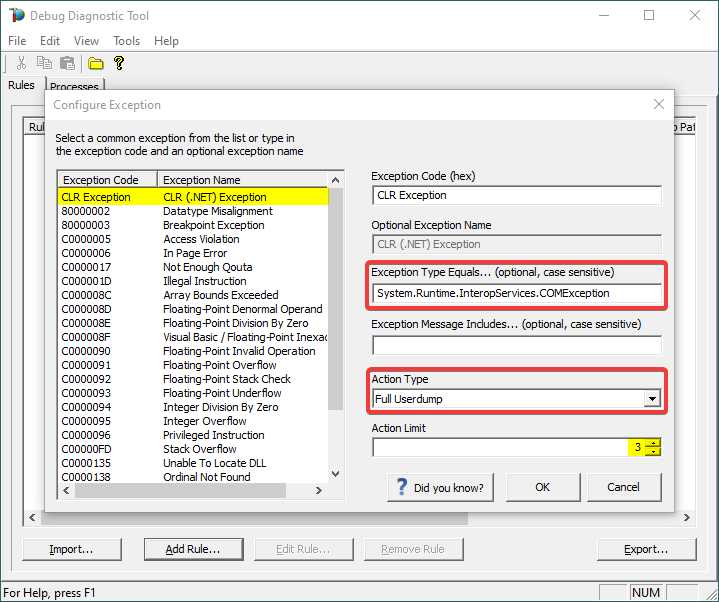Increase Action Limit with up spinner arrow

pyautogui.click(x=652, y=443)
